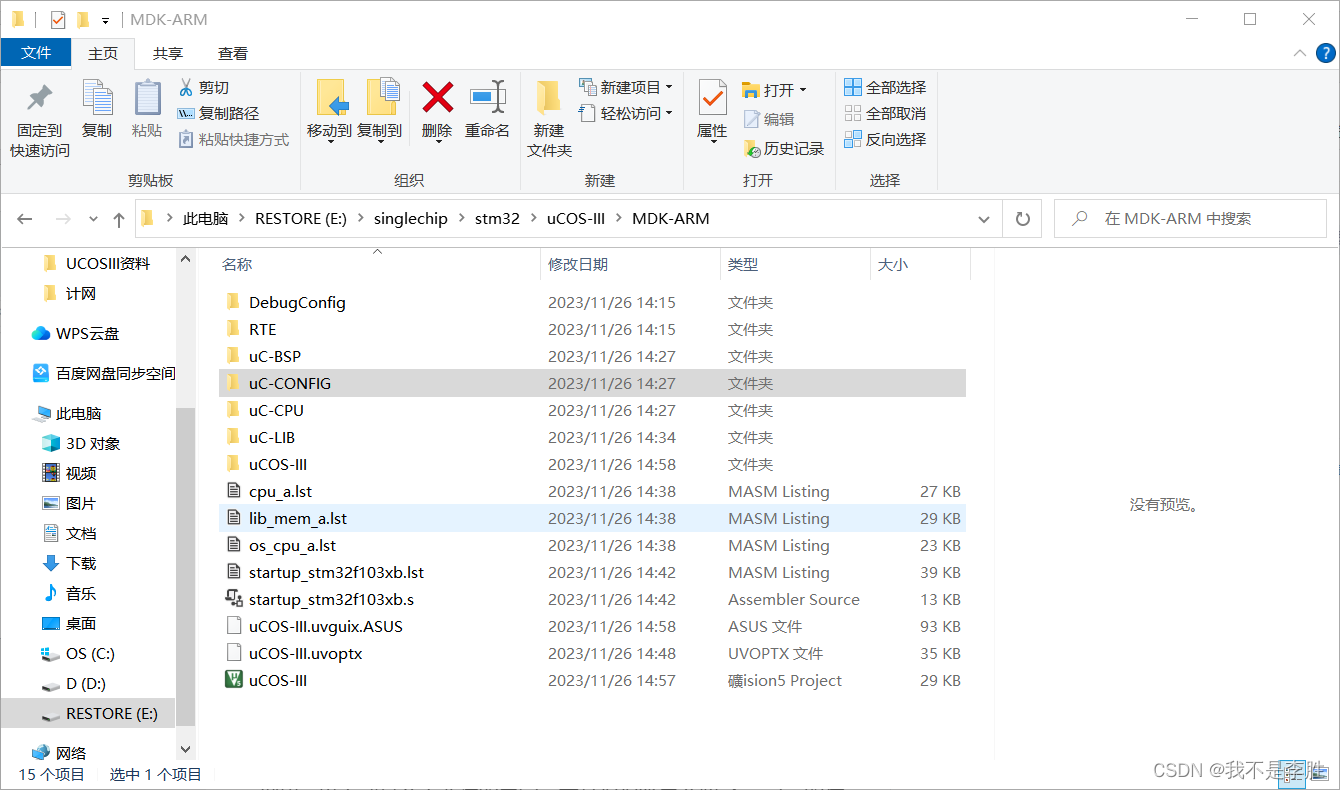Expand the chevron after stm32 in path
The height and width of the screenshot is (790, 1340).
point(533,219)
